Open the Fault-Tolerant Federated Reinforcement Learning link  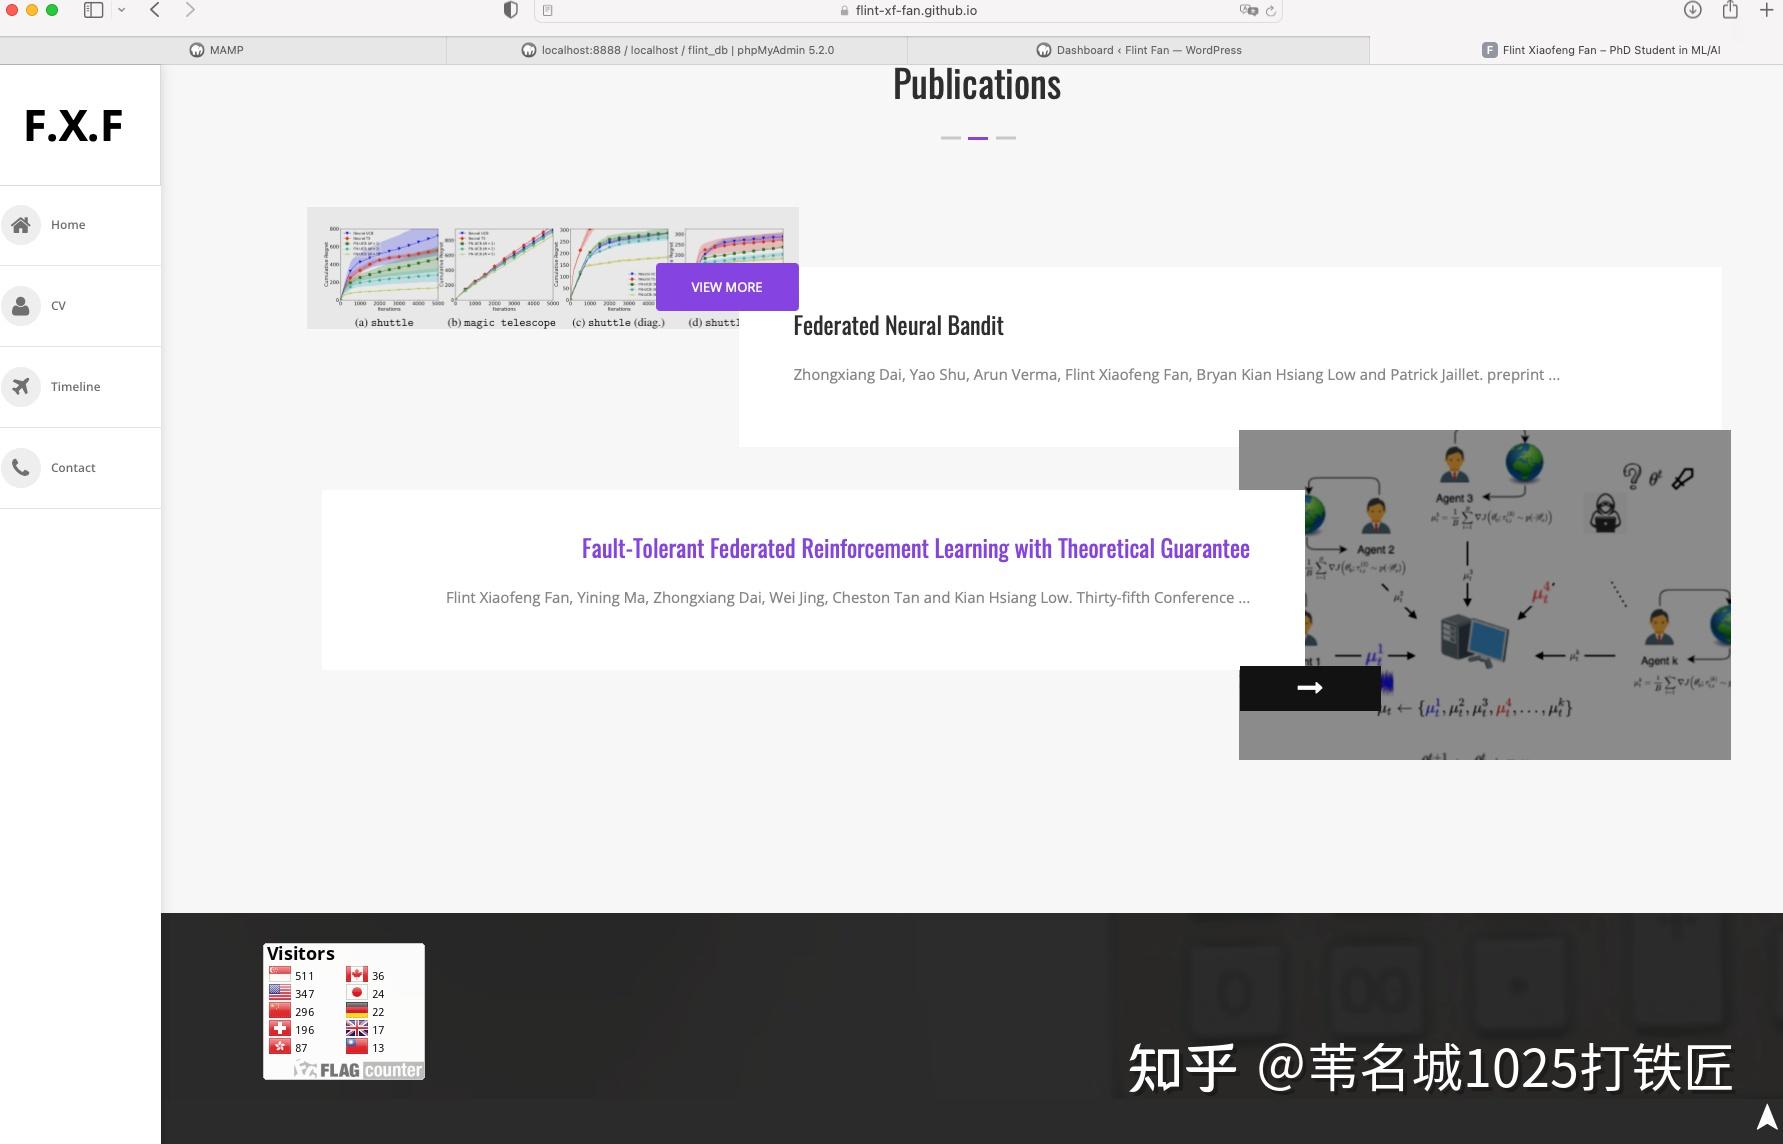914,548
